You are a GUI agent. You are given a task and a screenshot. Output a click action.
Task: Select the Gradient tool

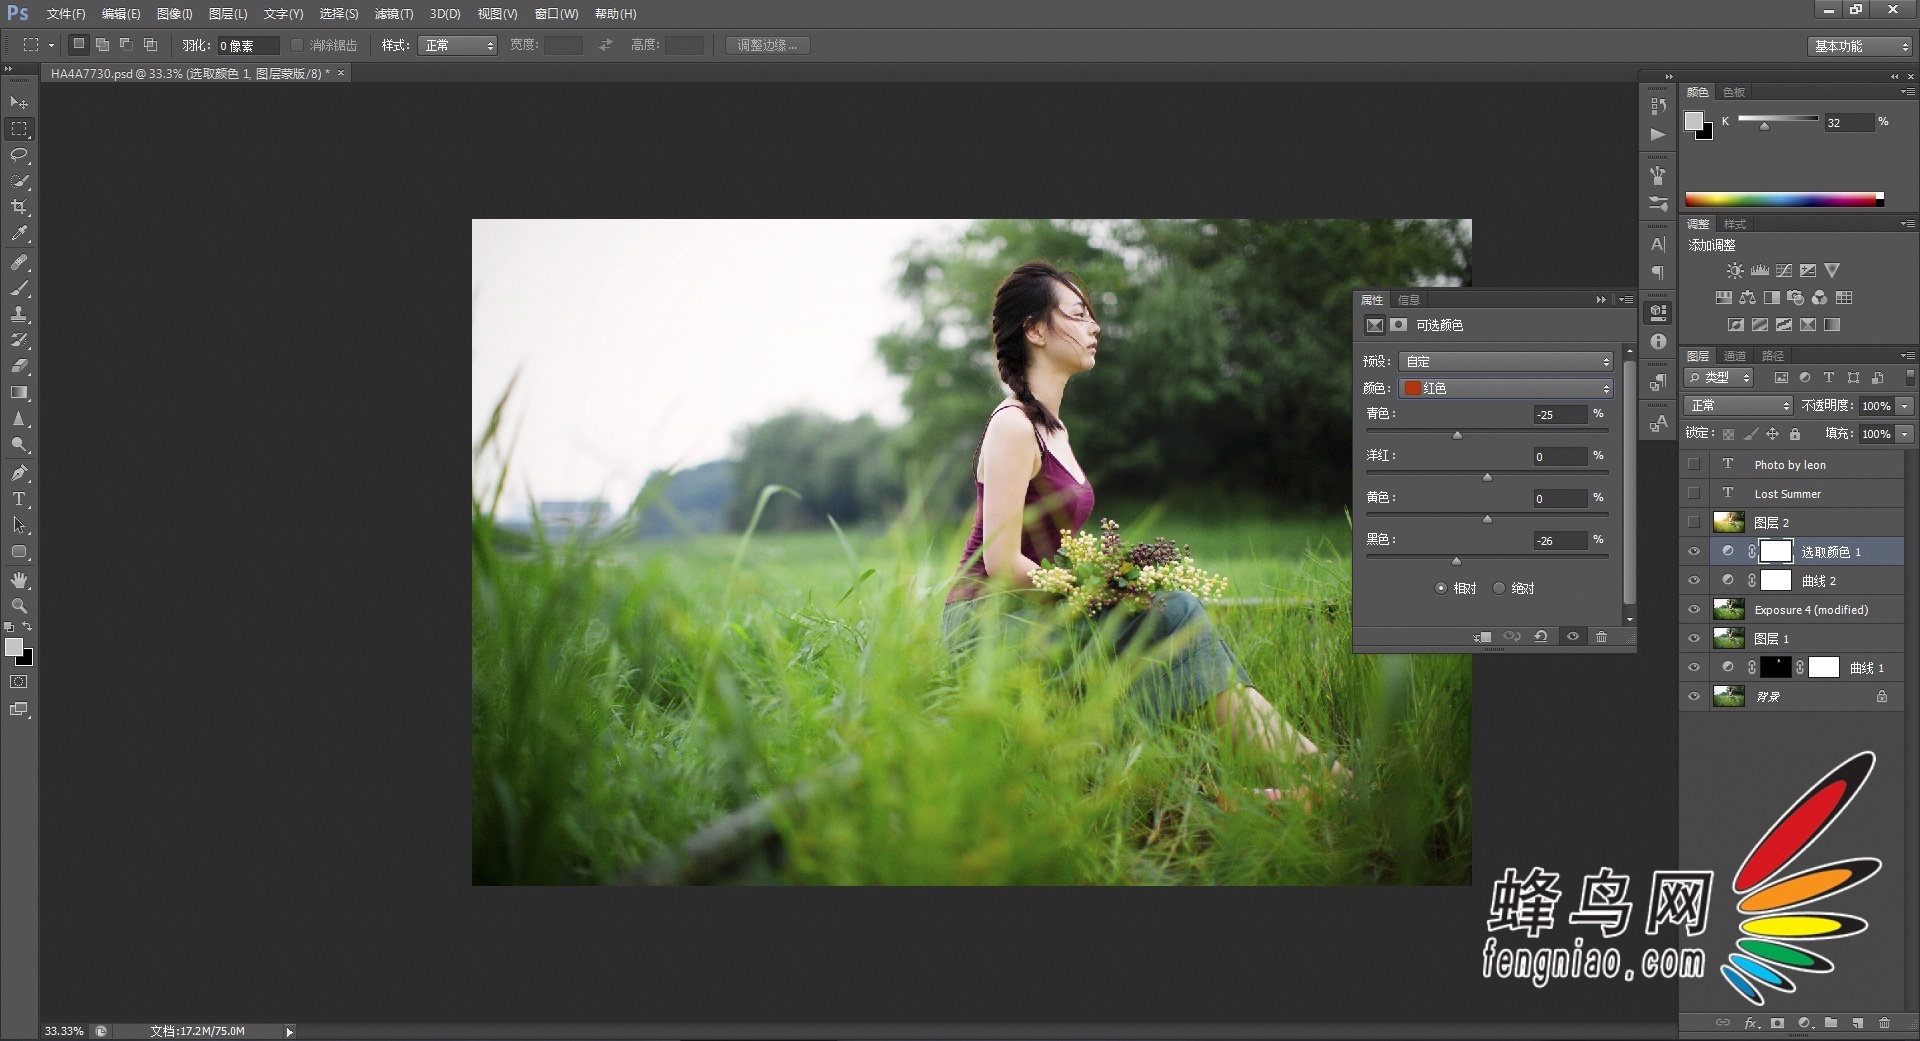(19, 392)
